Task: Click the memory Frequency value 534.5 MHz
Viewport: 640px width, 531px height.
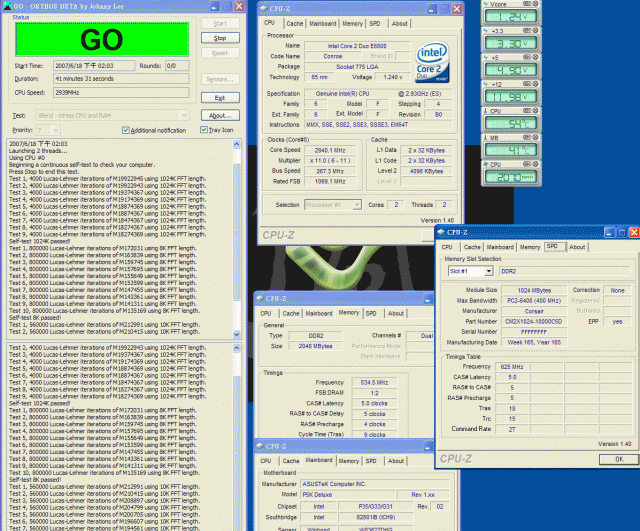Action: 374,383
